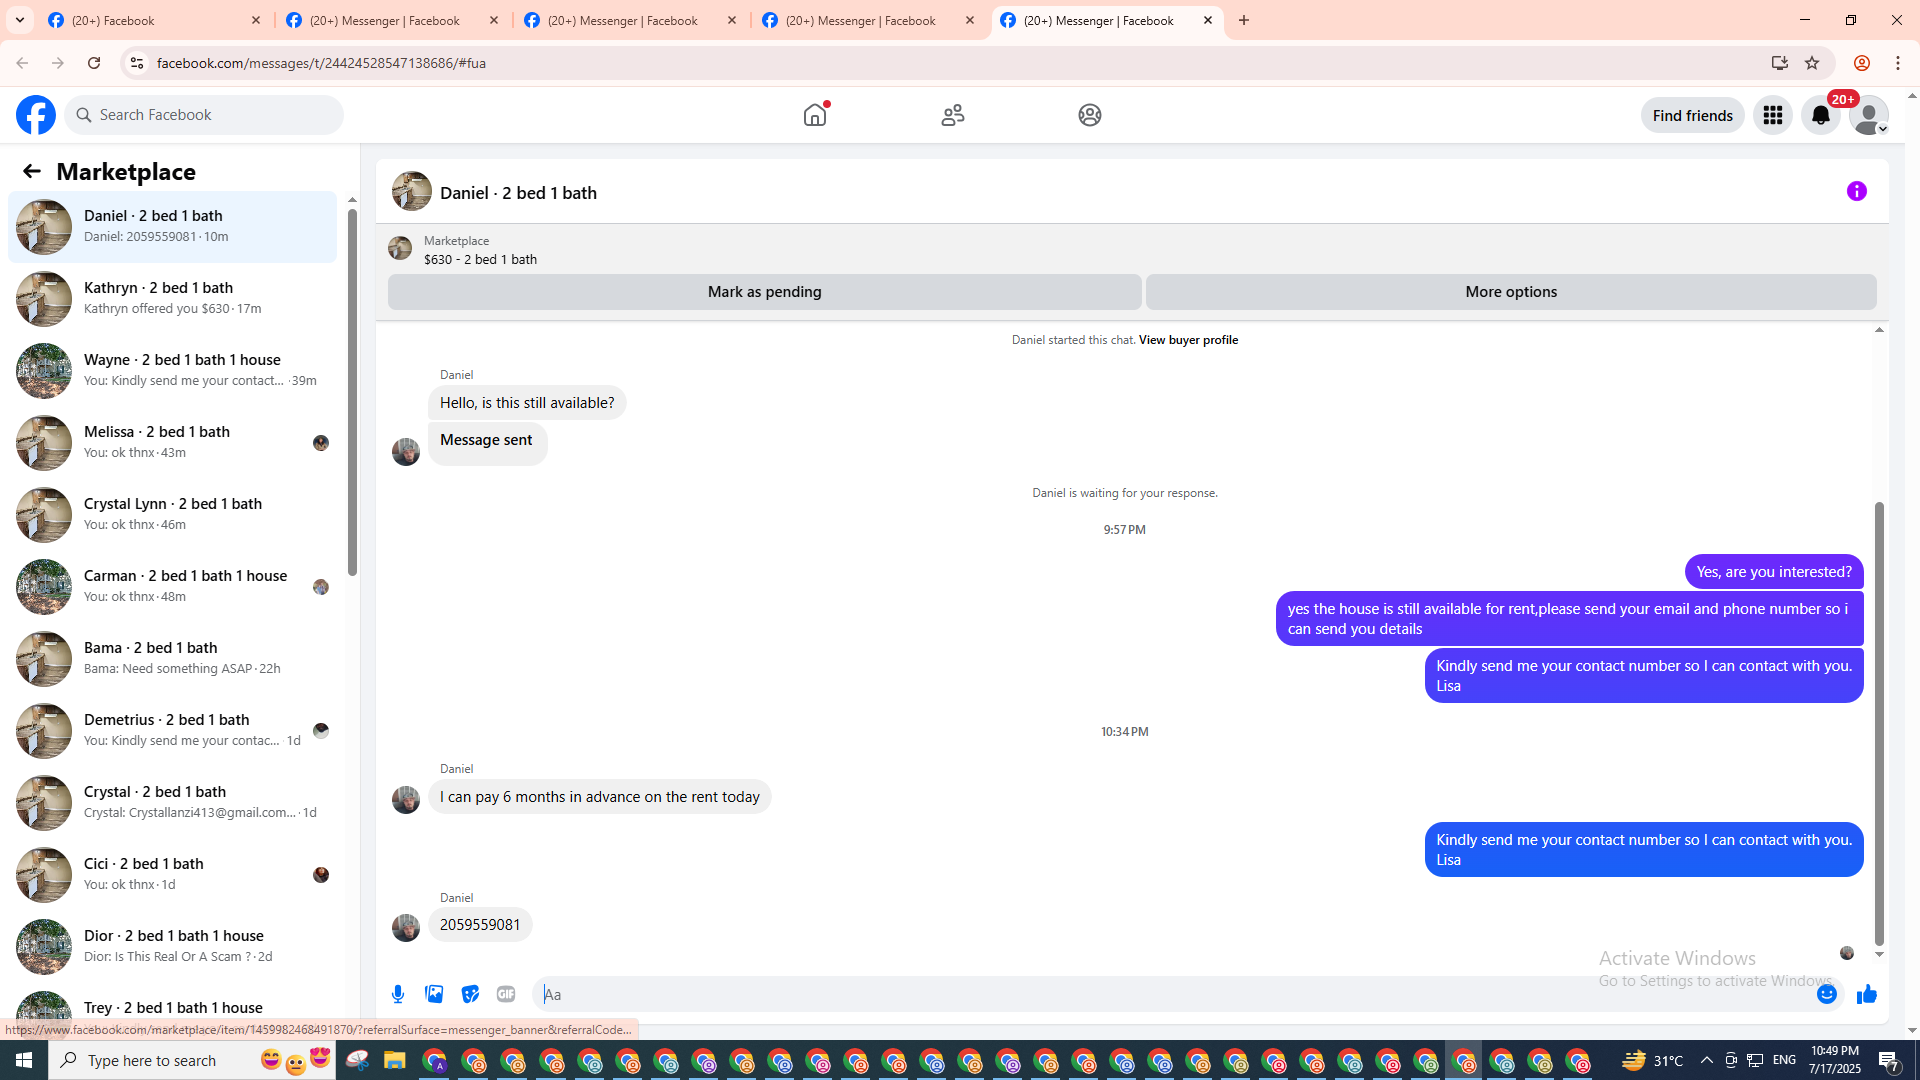Open Chrome profile icon
The width and height of the screenshot is (1920, 1080).
click(1862, 63)
